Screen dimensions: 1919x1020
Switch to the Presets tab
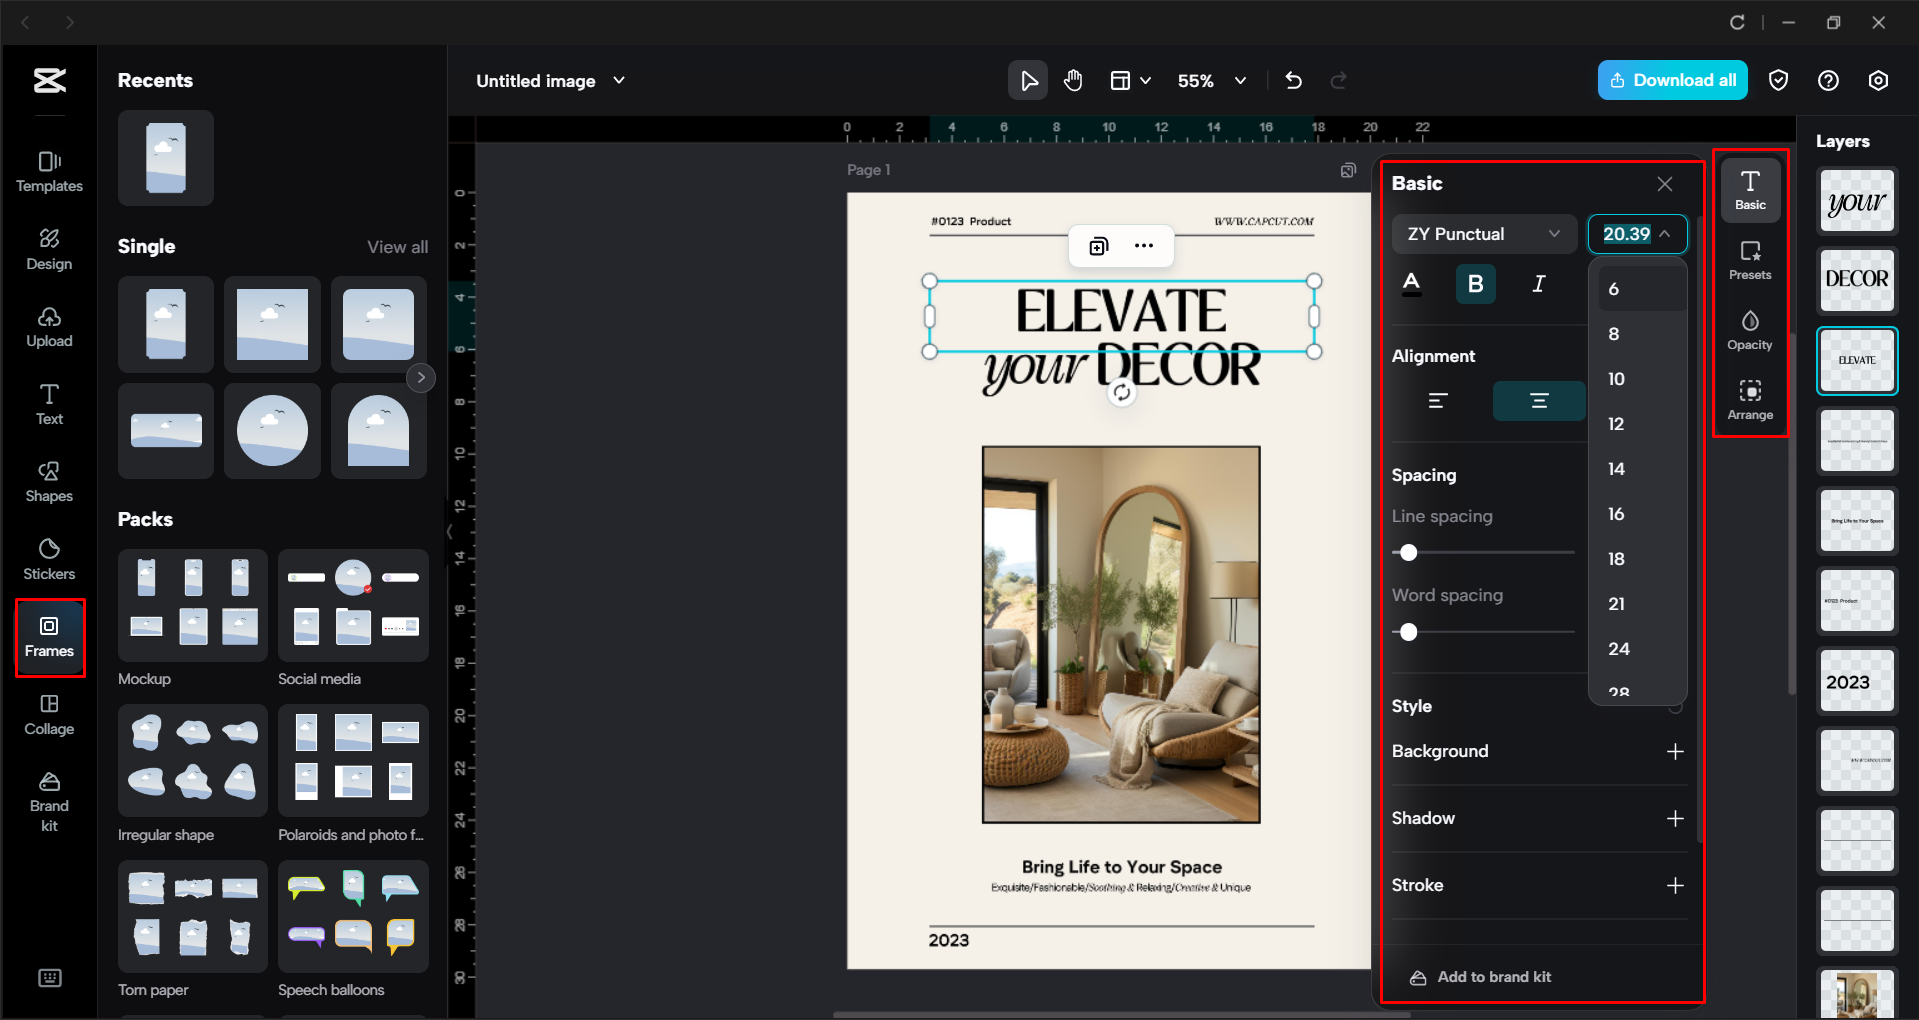pyautogui.click(x=1749, y=261)
